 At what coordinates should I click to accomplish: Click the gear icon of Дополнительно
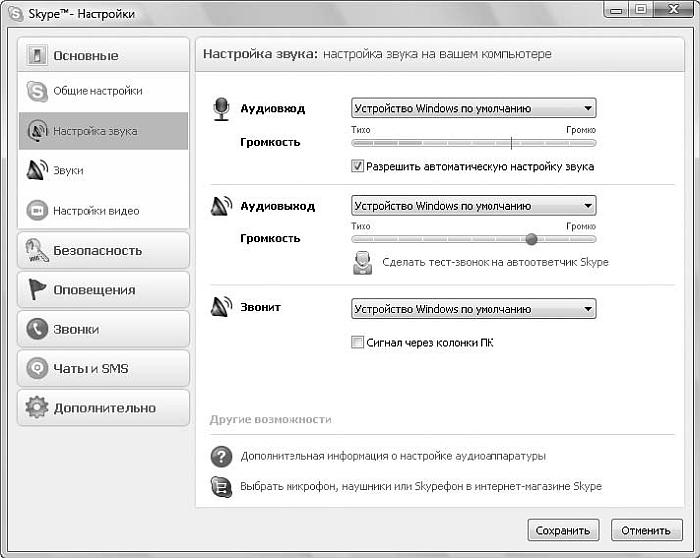(x=37, y=408)
